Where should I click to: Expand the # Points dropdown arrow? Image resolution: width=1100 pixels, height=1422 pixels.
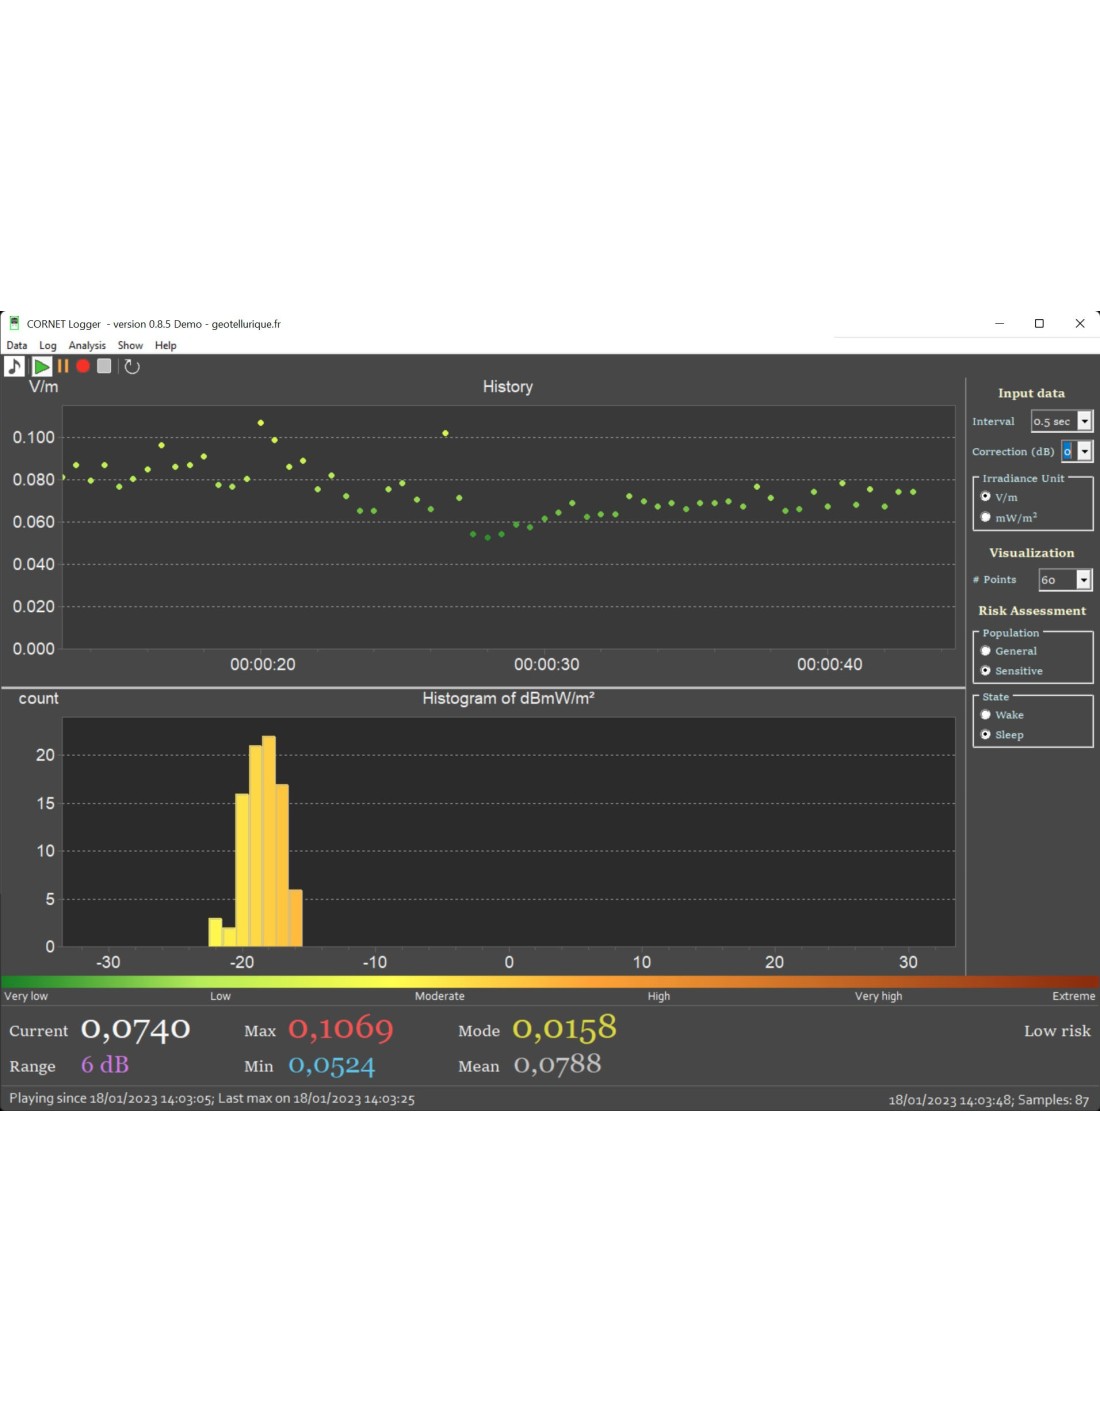coord(1084,580)
